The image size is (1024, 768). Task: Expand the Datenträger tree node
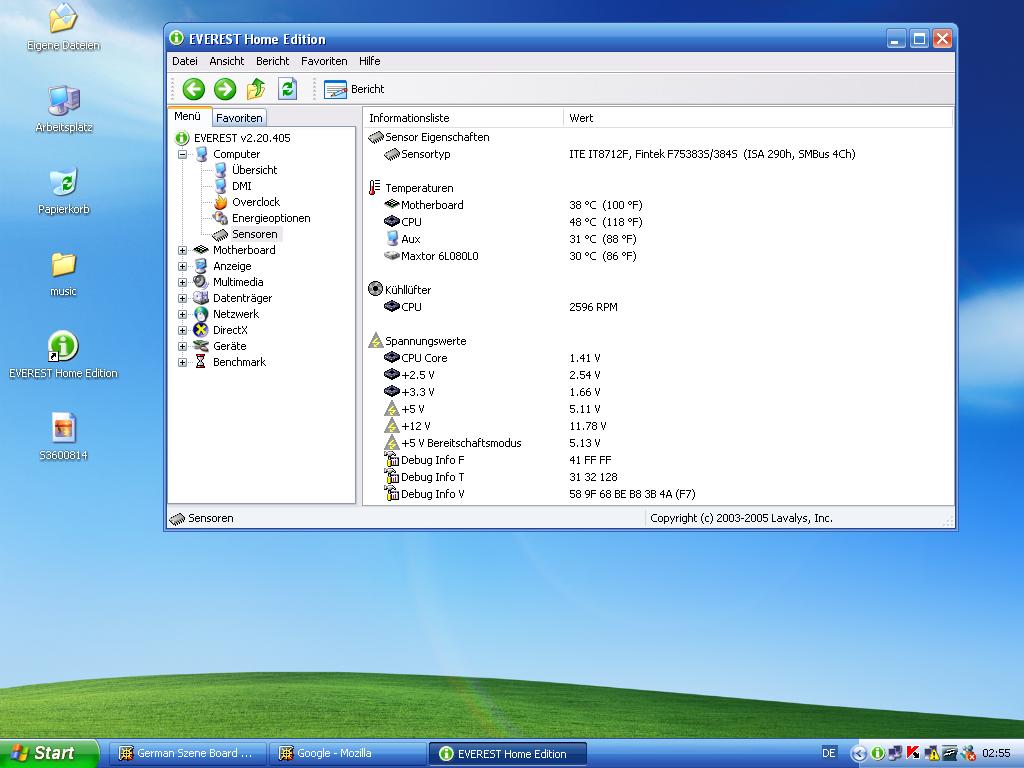[x=183, y=298]
